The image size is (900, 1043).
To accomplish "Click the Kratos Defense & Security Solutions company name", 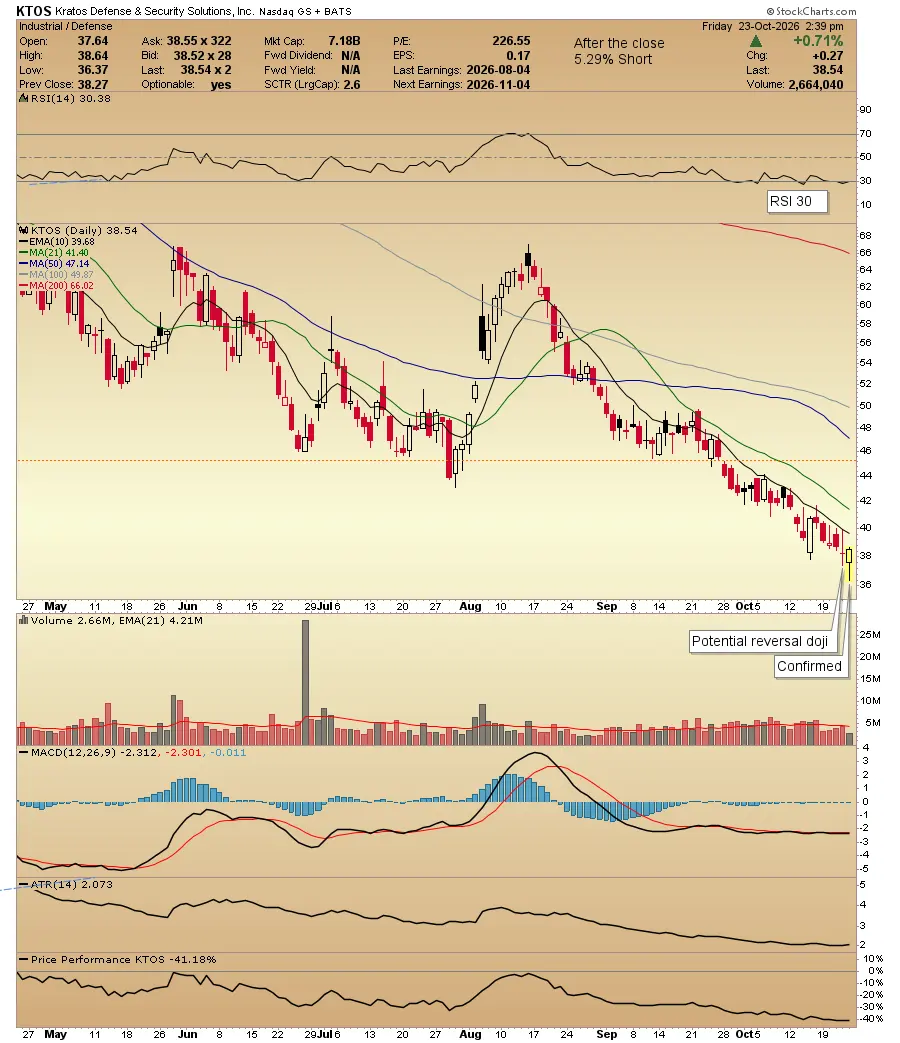I will coord(154,11).
